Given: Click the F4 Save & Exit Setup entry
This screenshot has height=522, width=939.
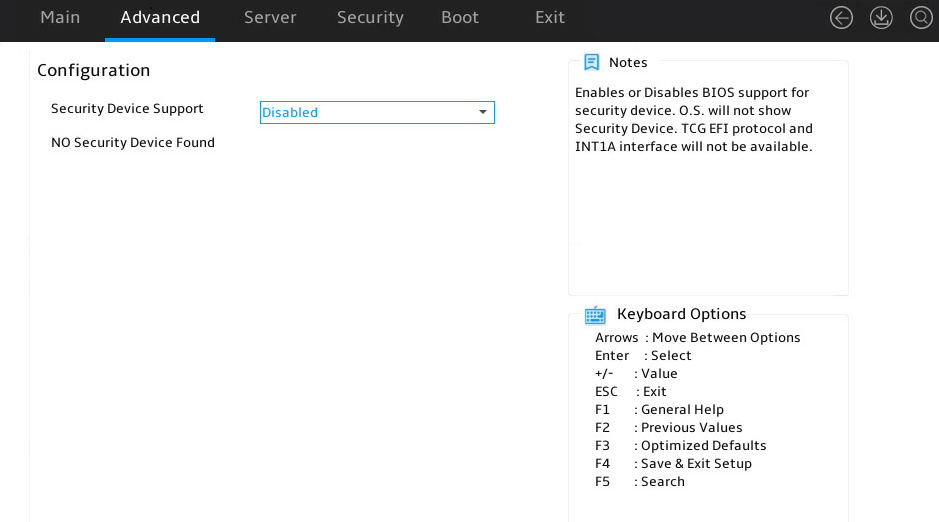Looking at the screenshot, I should [673, 463].
